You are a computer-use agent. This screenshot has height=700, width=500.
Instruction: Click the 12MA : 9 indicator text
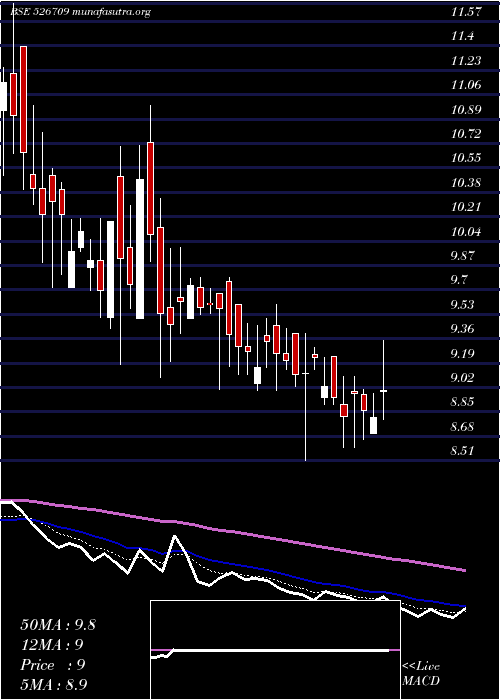(x=52, y=645)
